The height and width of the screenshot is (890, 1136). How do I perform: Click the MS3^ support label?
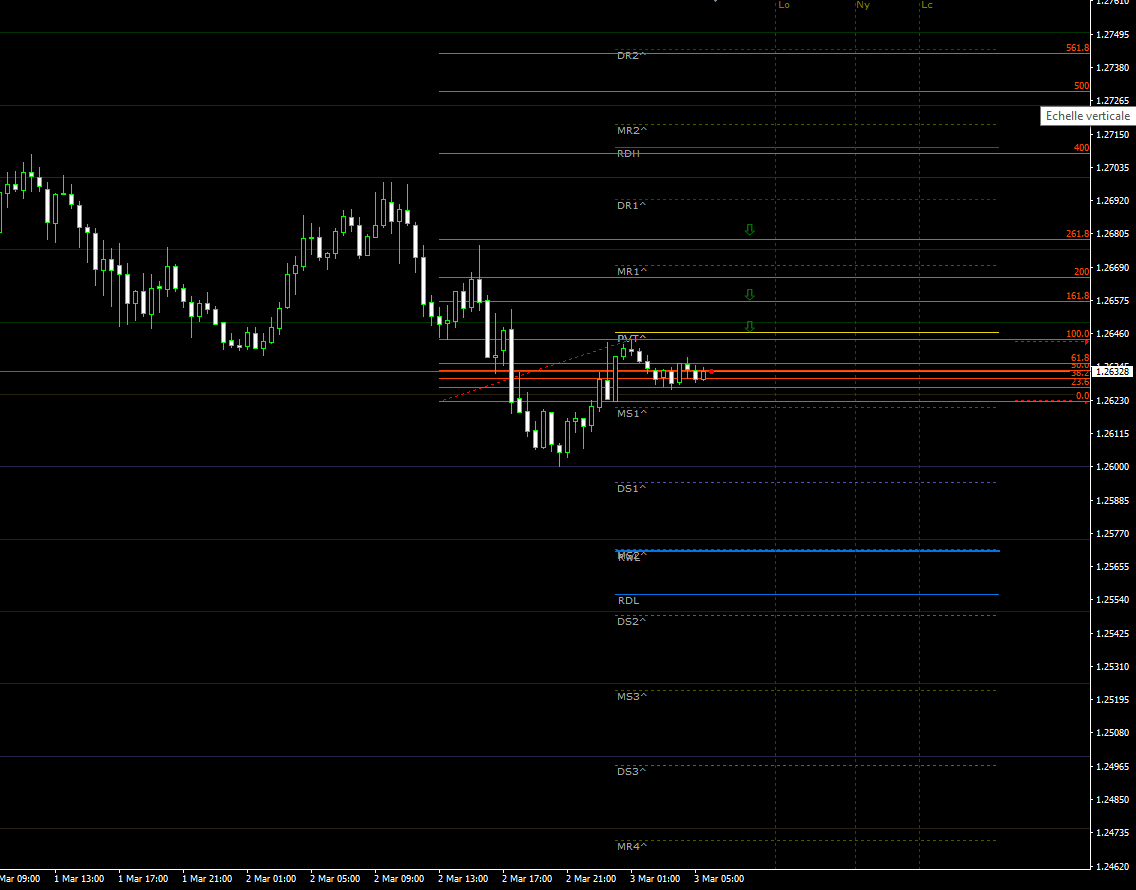pos(631,696)
